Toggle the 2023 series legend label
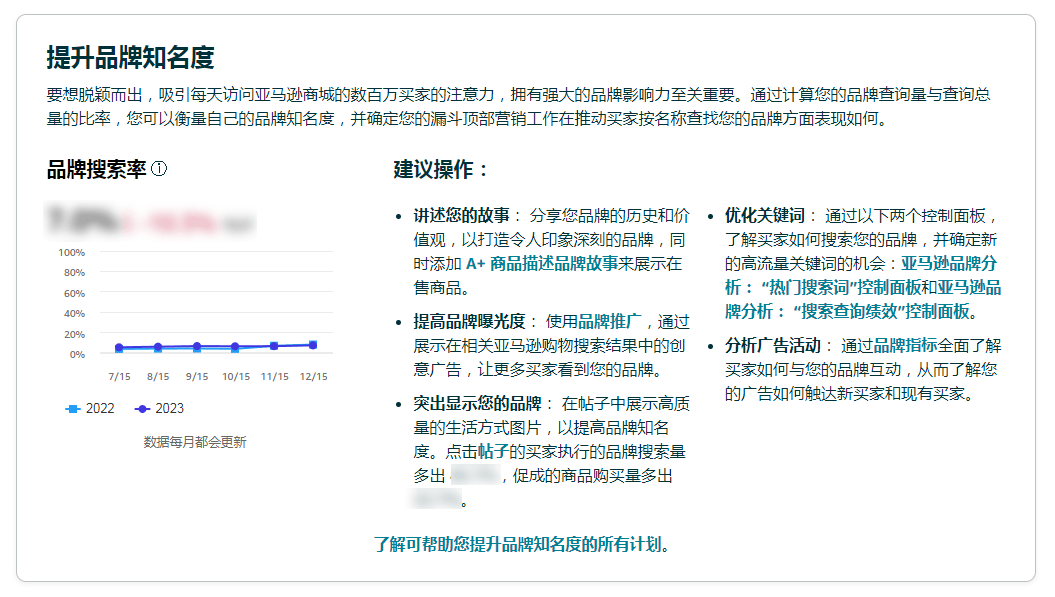1055x597 pixels. [x=170, y=408]
